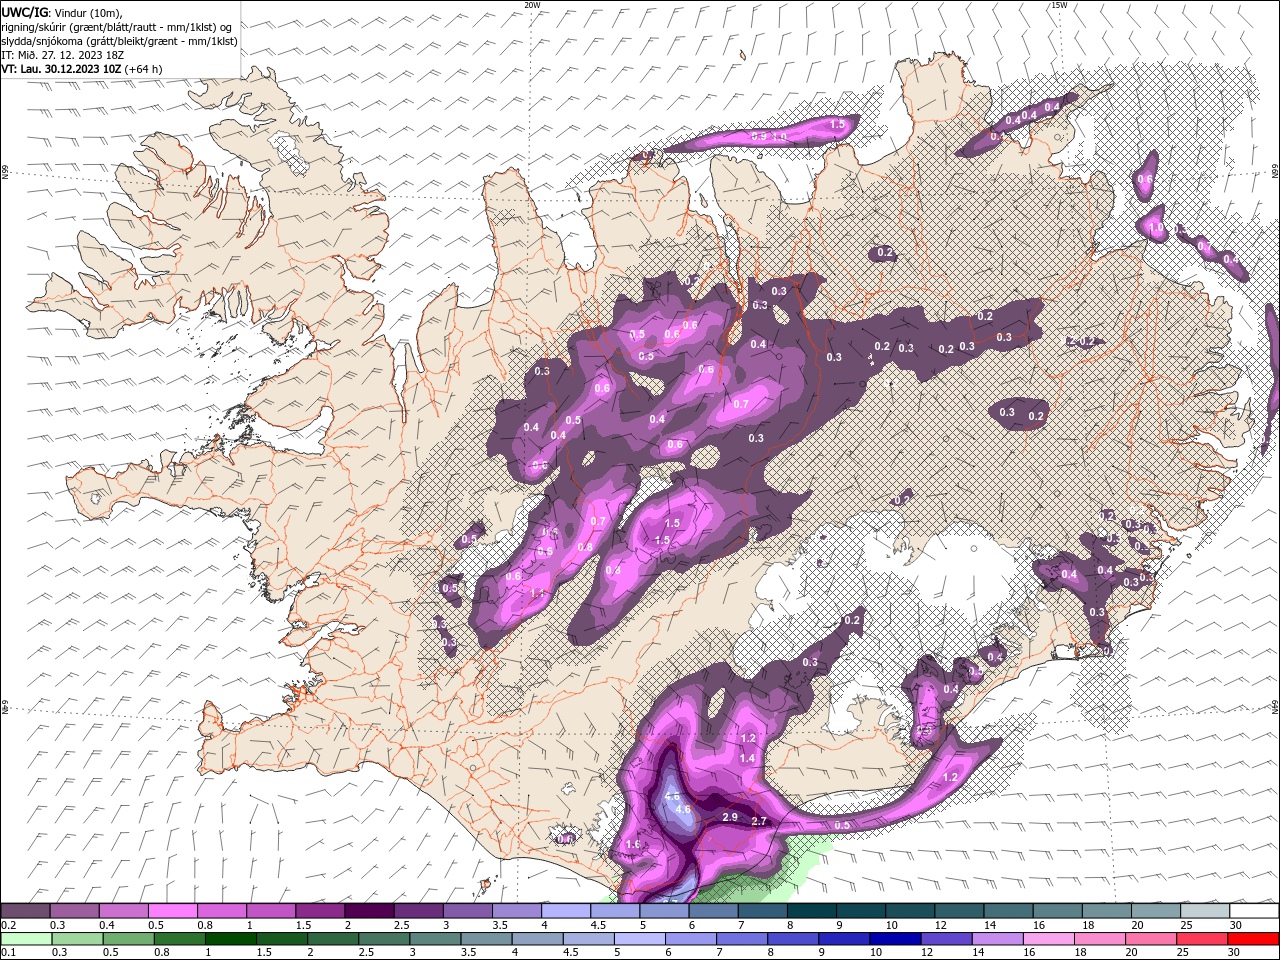Click the rain scale swatch between 25 and 30
This screenshot has height=960, width=1280.
(x=1203, y=938)
